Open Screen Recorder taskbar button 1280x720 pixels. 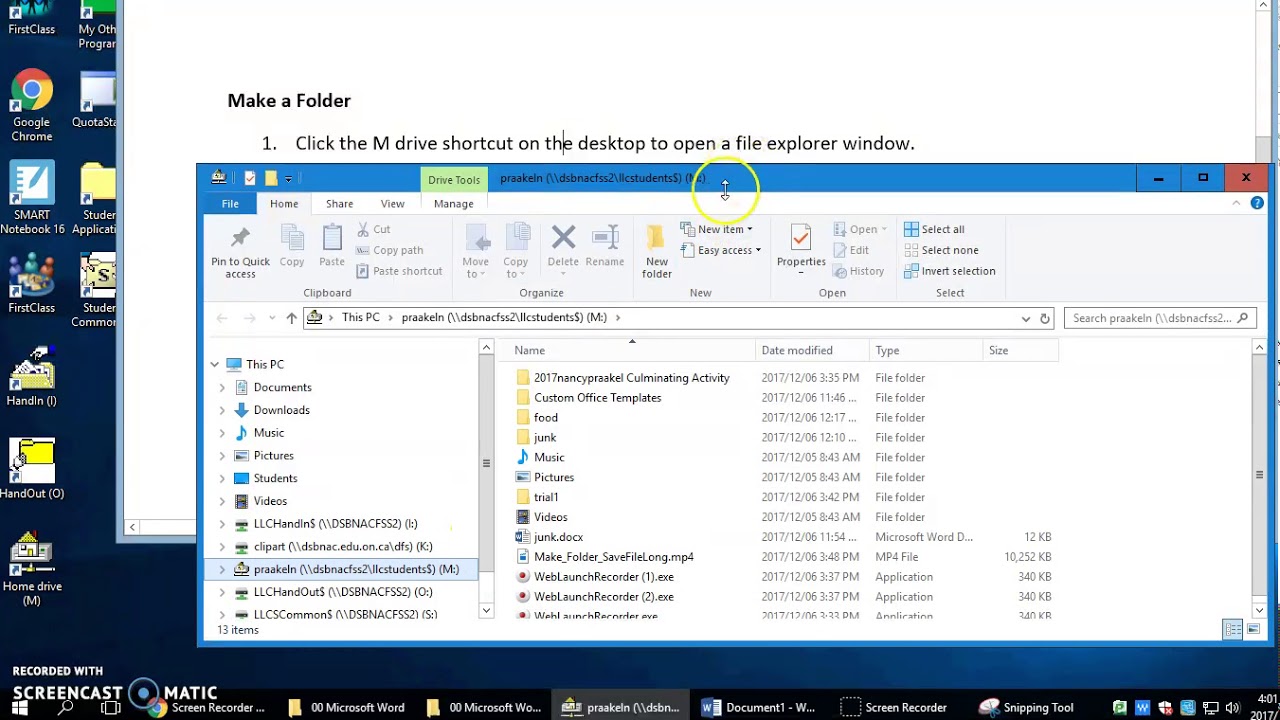[893, 707]
